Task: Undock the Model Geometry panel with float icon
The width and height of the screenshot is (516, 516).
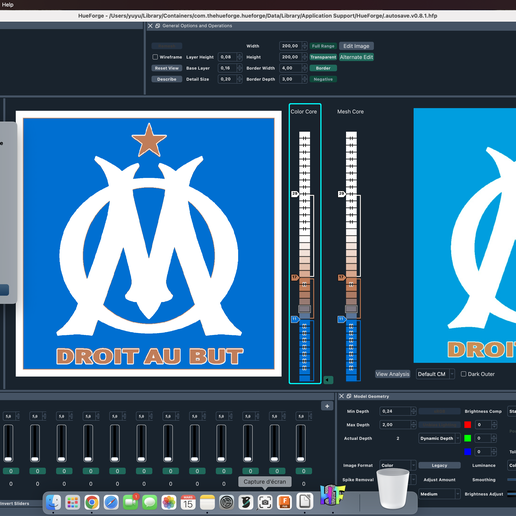Action: pos(349,396)
